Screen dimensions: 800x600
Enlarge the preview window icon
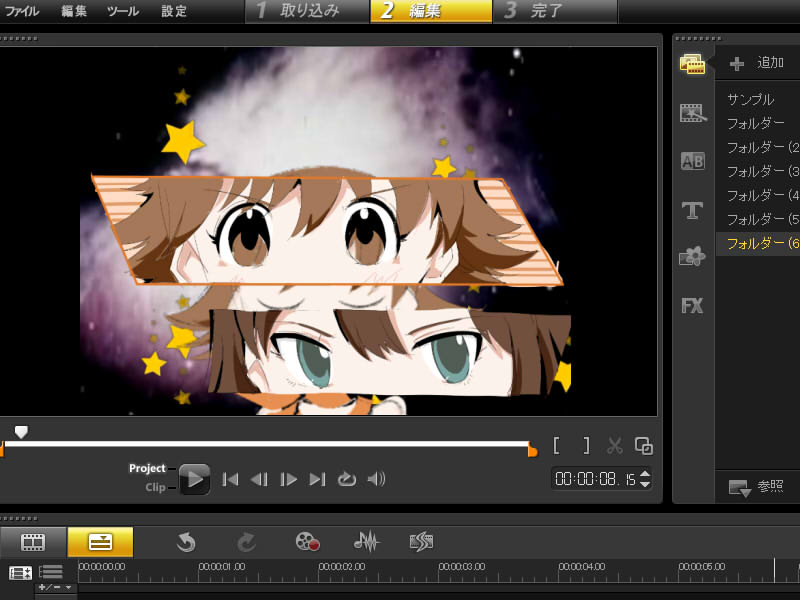tap(644, 446)
